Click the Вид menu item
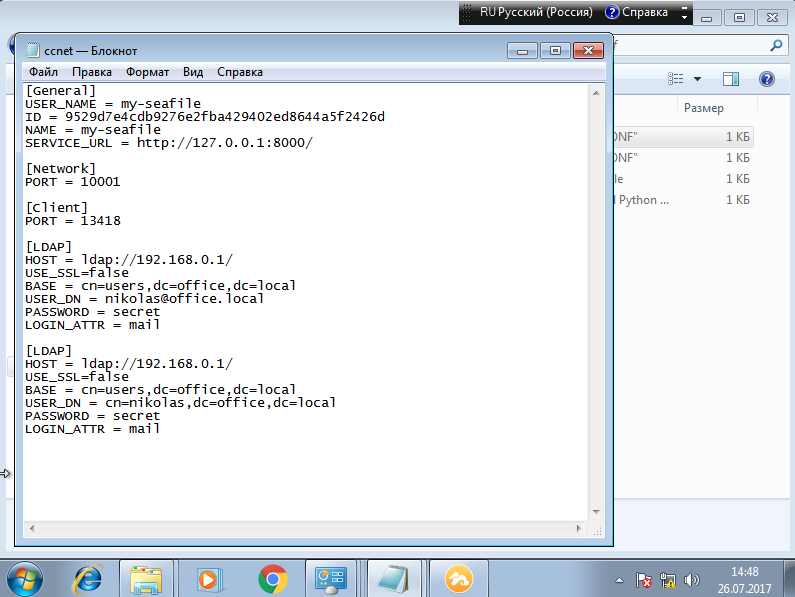Viewport: 795px width, 597px height. pyautogui.click(x=193, y=72)
